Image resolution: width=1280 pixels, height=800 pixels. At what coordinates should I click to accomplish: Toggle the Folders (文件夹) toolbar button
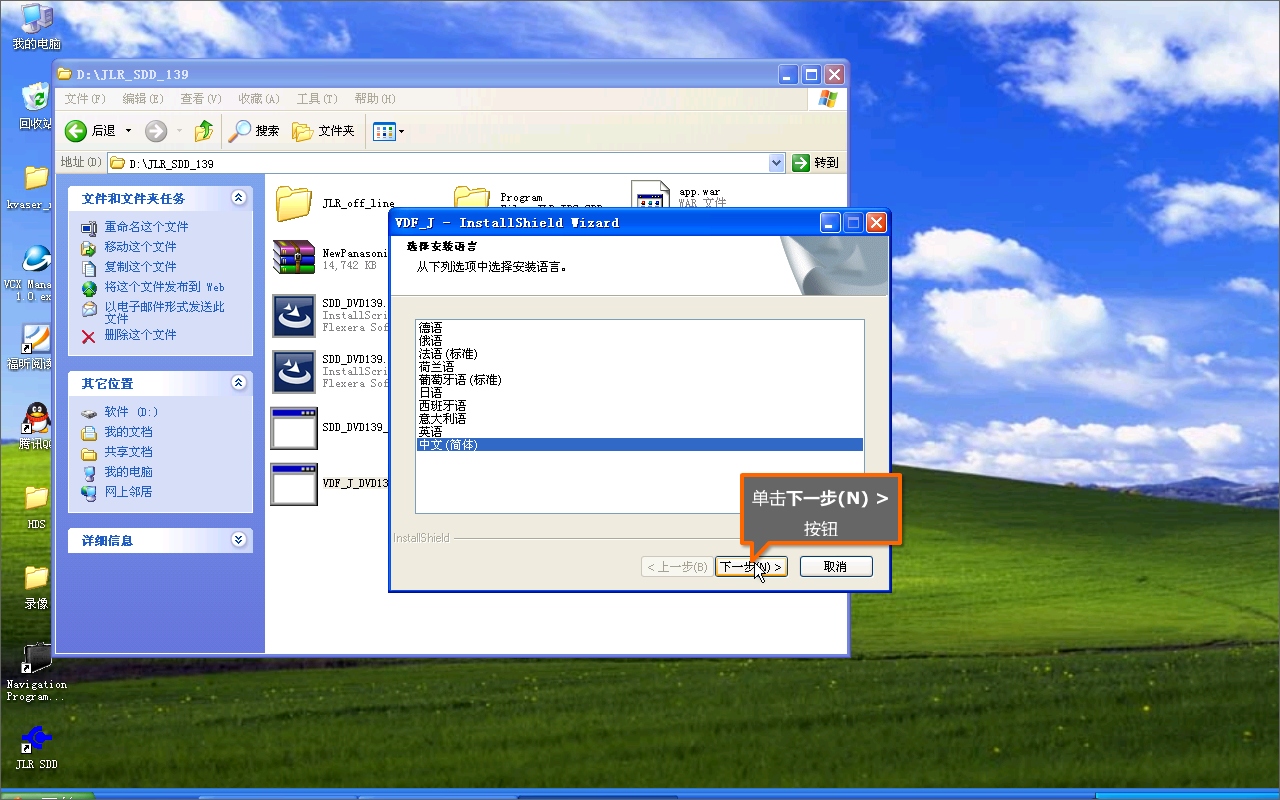pos(323,131)
